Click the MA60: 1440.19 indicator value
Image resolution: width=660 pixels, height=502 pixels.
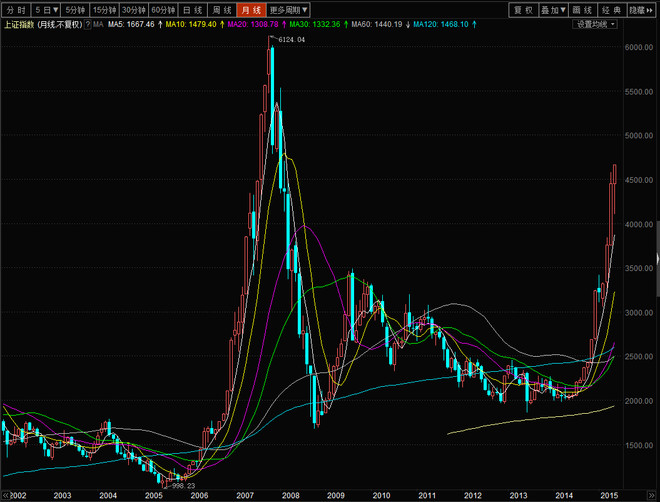pos(377,24)
